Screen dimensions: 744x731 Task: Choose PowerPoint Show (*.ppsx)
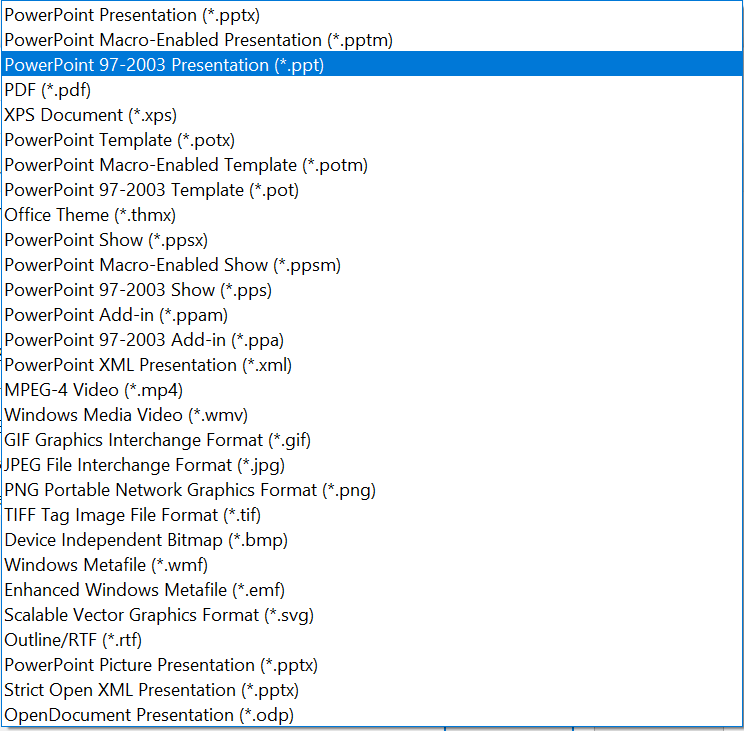click(x=372, y=240)
